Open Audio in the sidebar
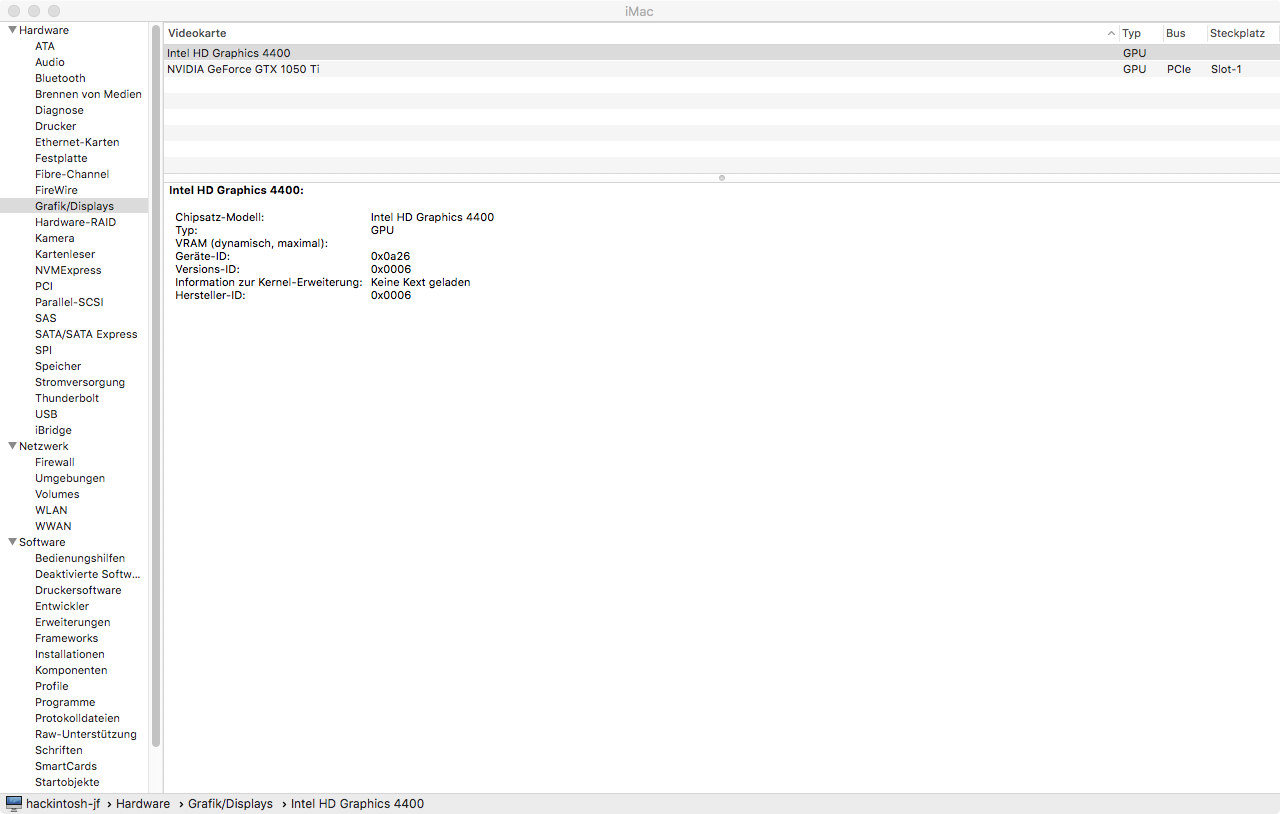 50,62
